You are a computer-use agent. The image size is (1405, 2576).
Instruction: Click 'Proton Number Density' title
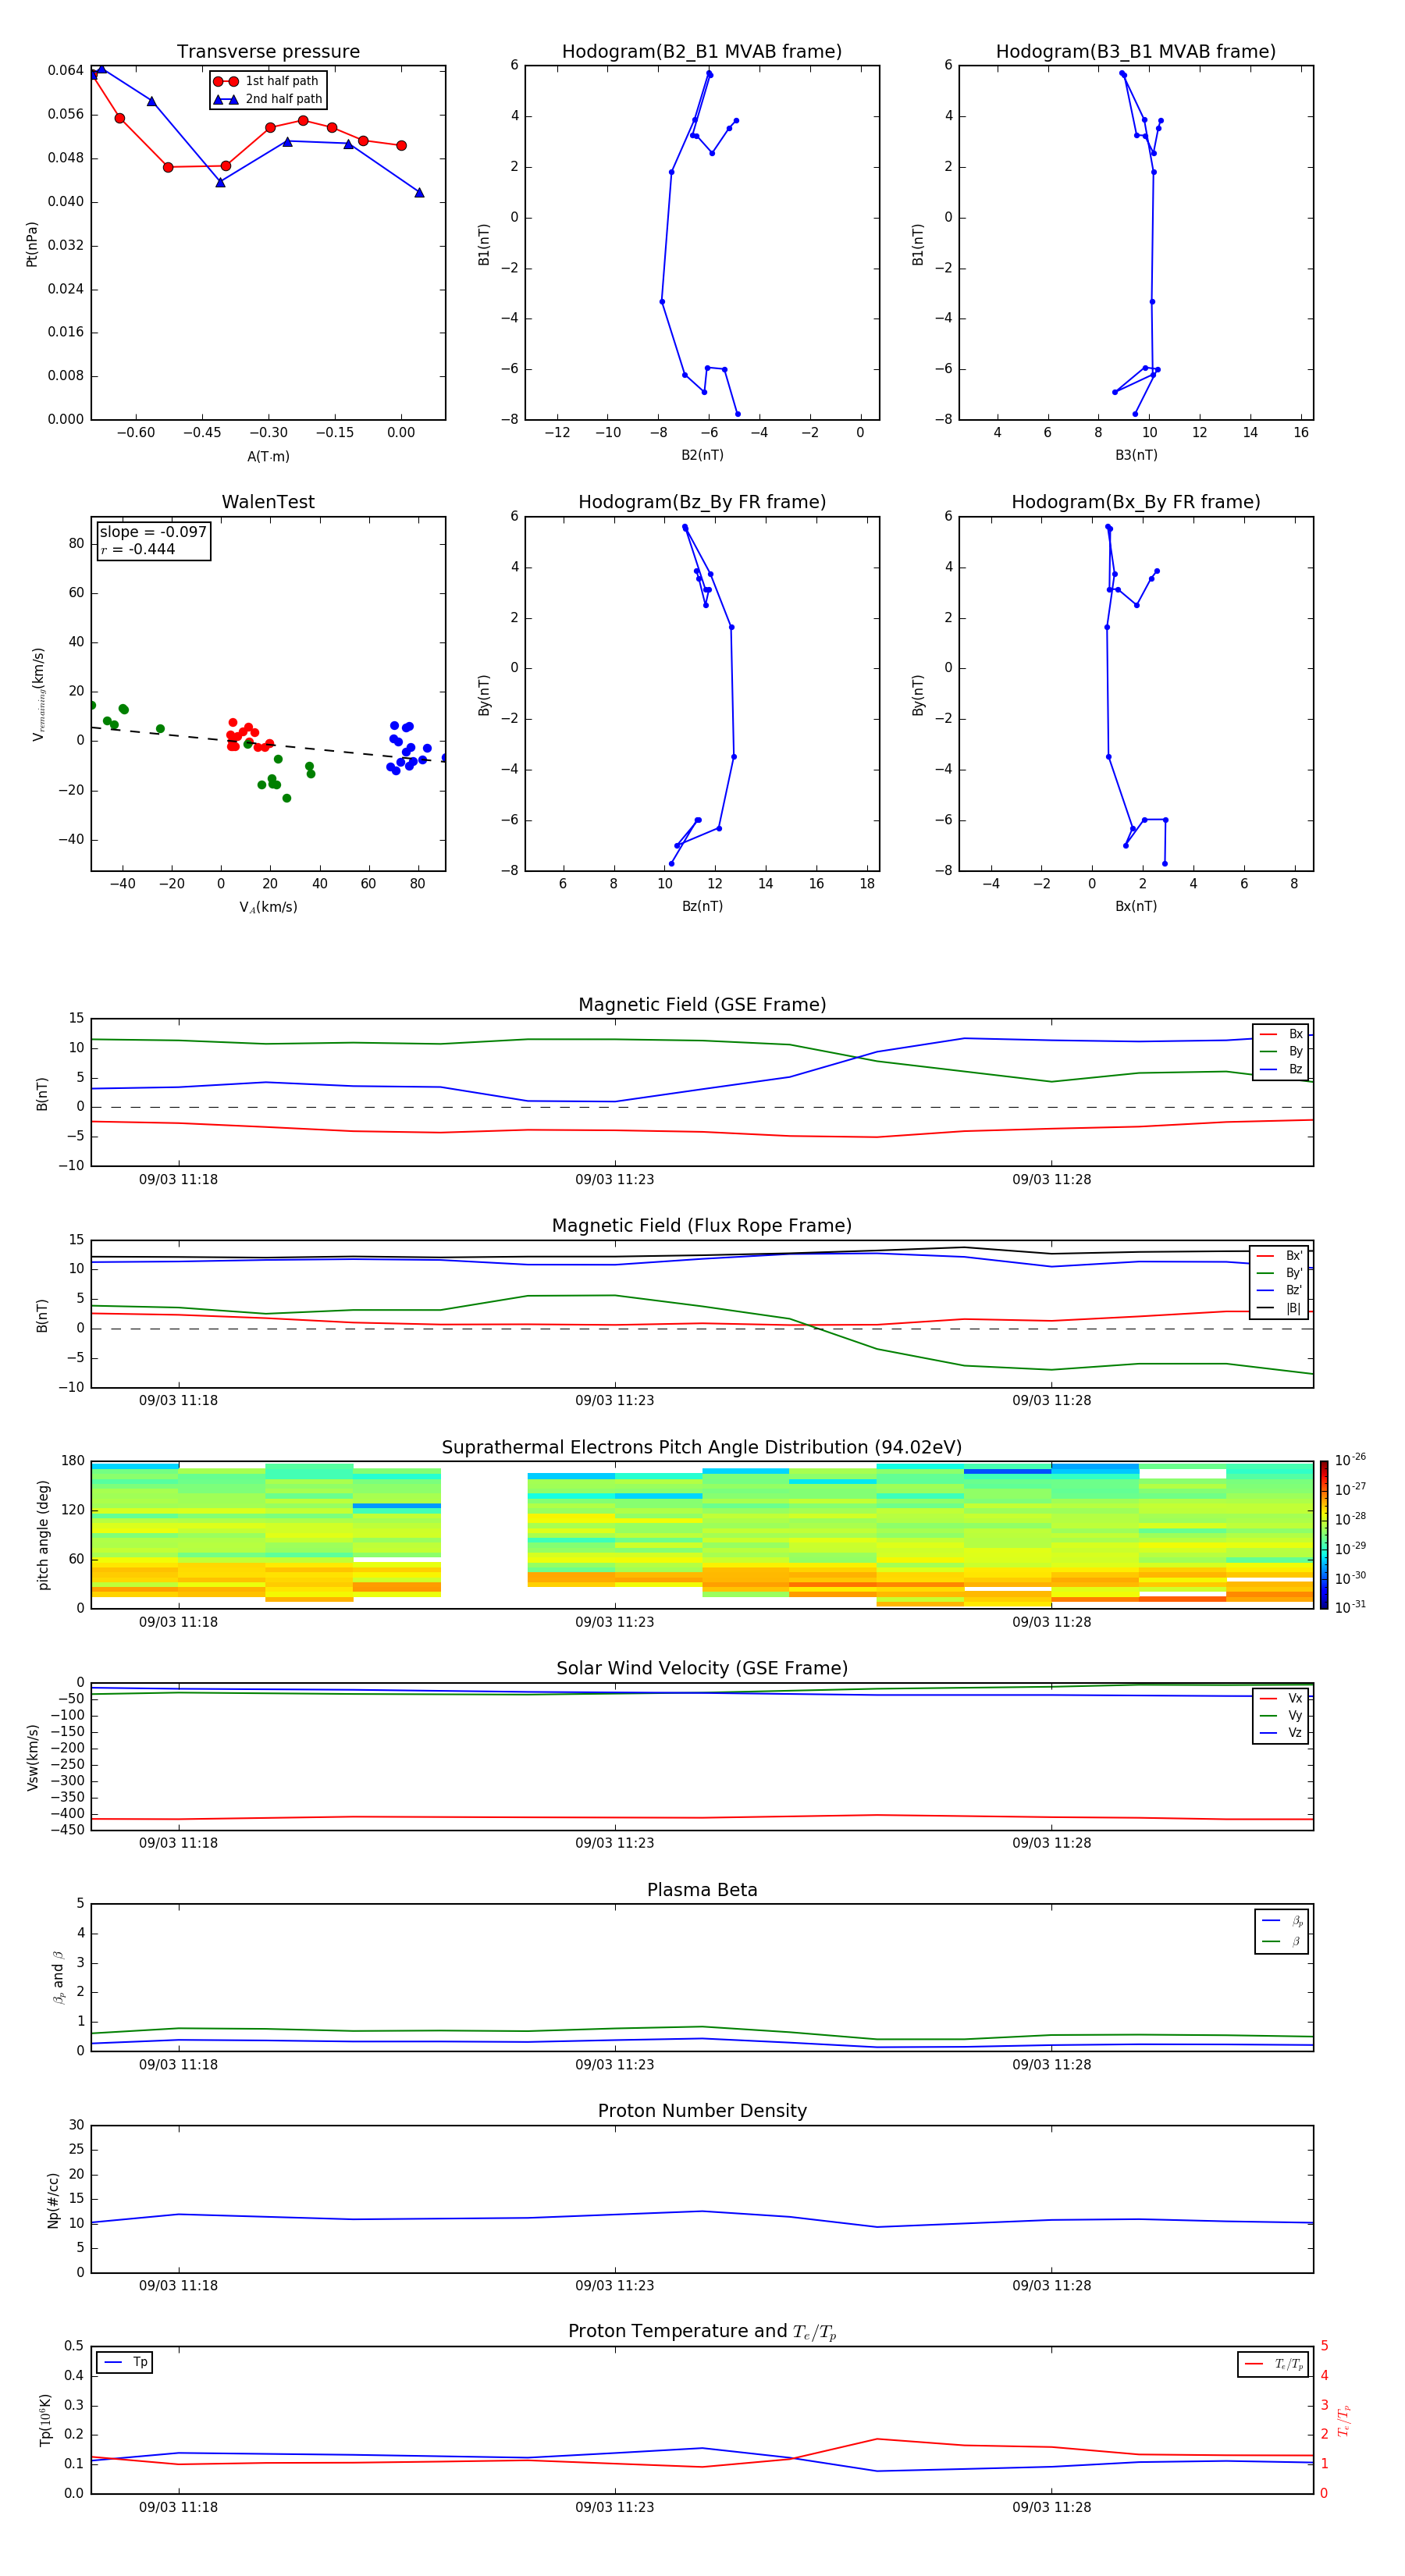click(702, 2111)
